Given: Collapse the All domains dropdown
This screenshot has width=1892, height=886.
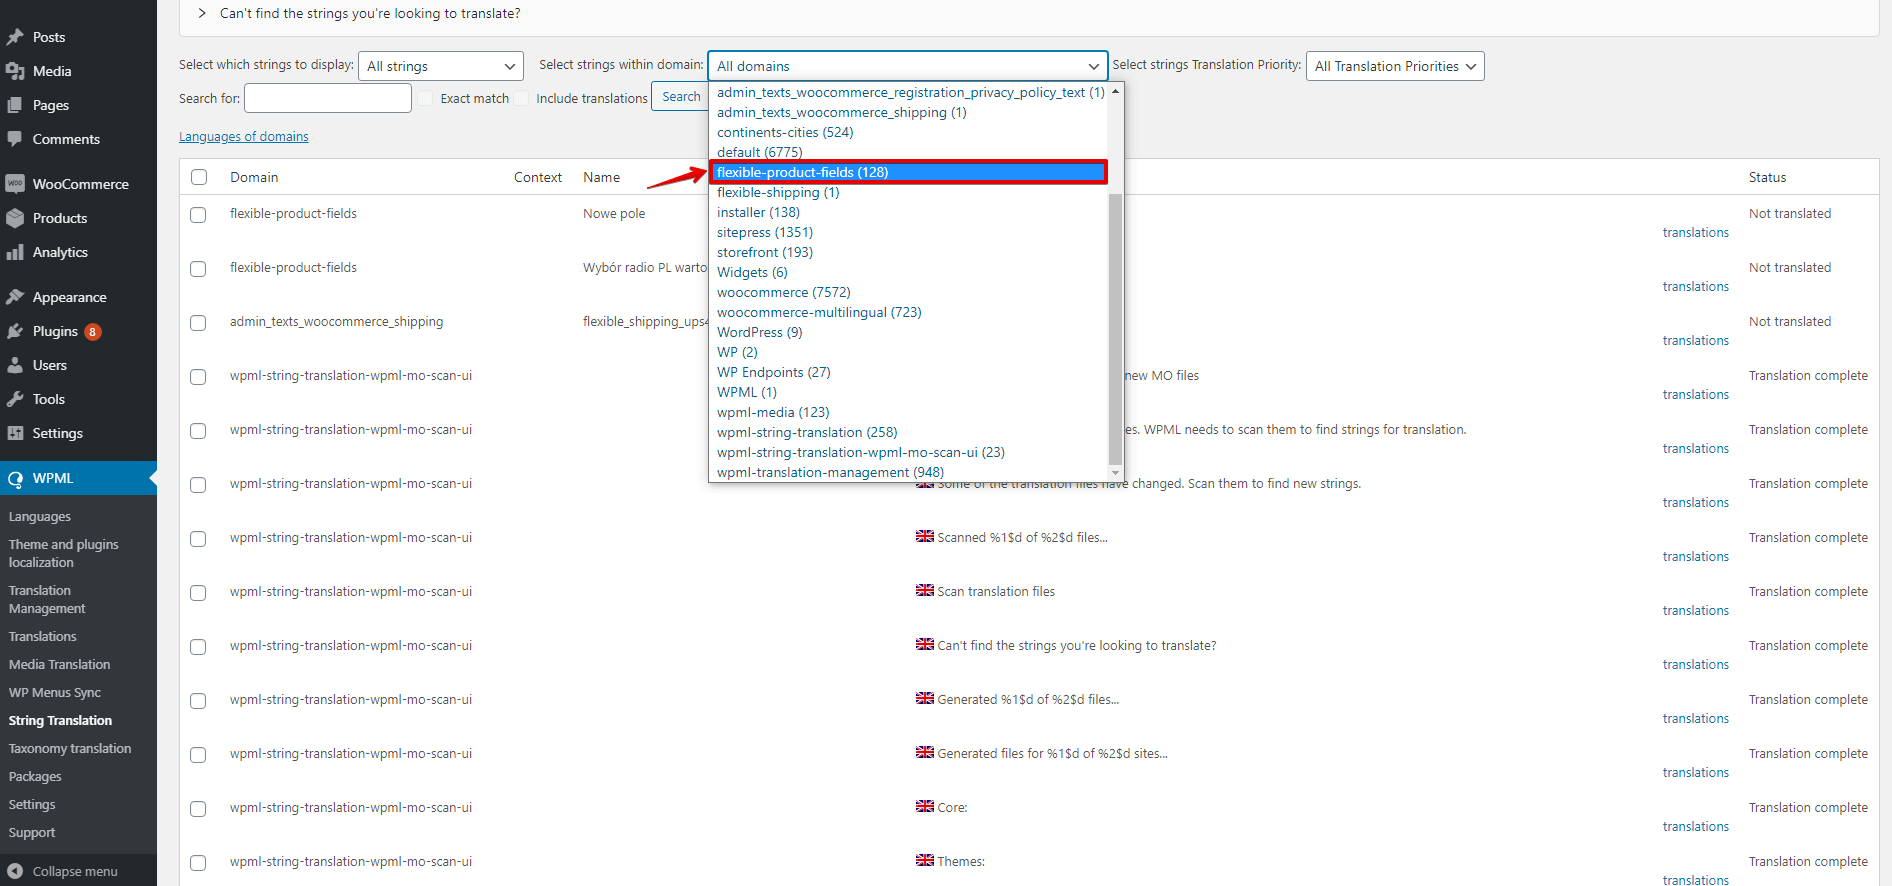Looking at the screenshot, I should click(907, 66).
